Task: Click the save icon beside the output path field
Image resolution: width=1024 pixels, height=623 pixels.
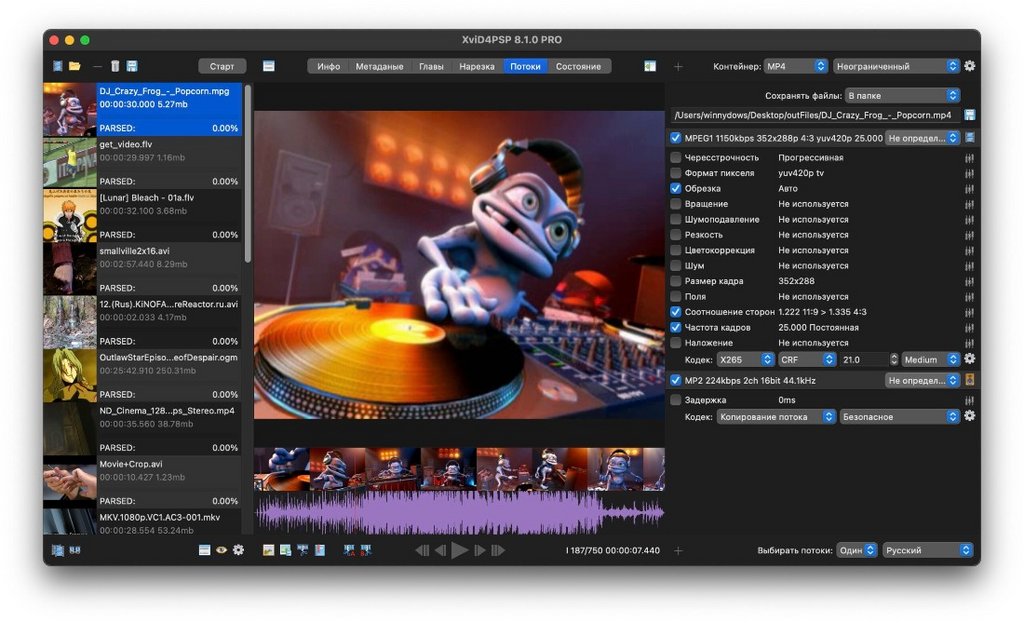Action: [x=970, y=115]
